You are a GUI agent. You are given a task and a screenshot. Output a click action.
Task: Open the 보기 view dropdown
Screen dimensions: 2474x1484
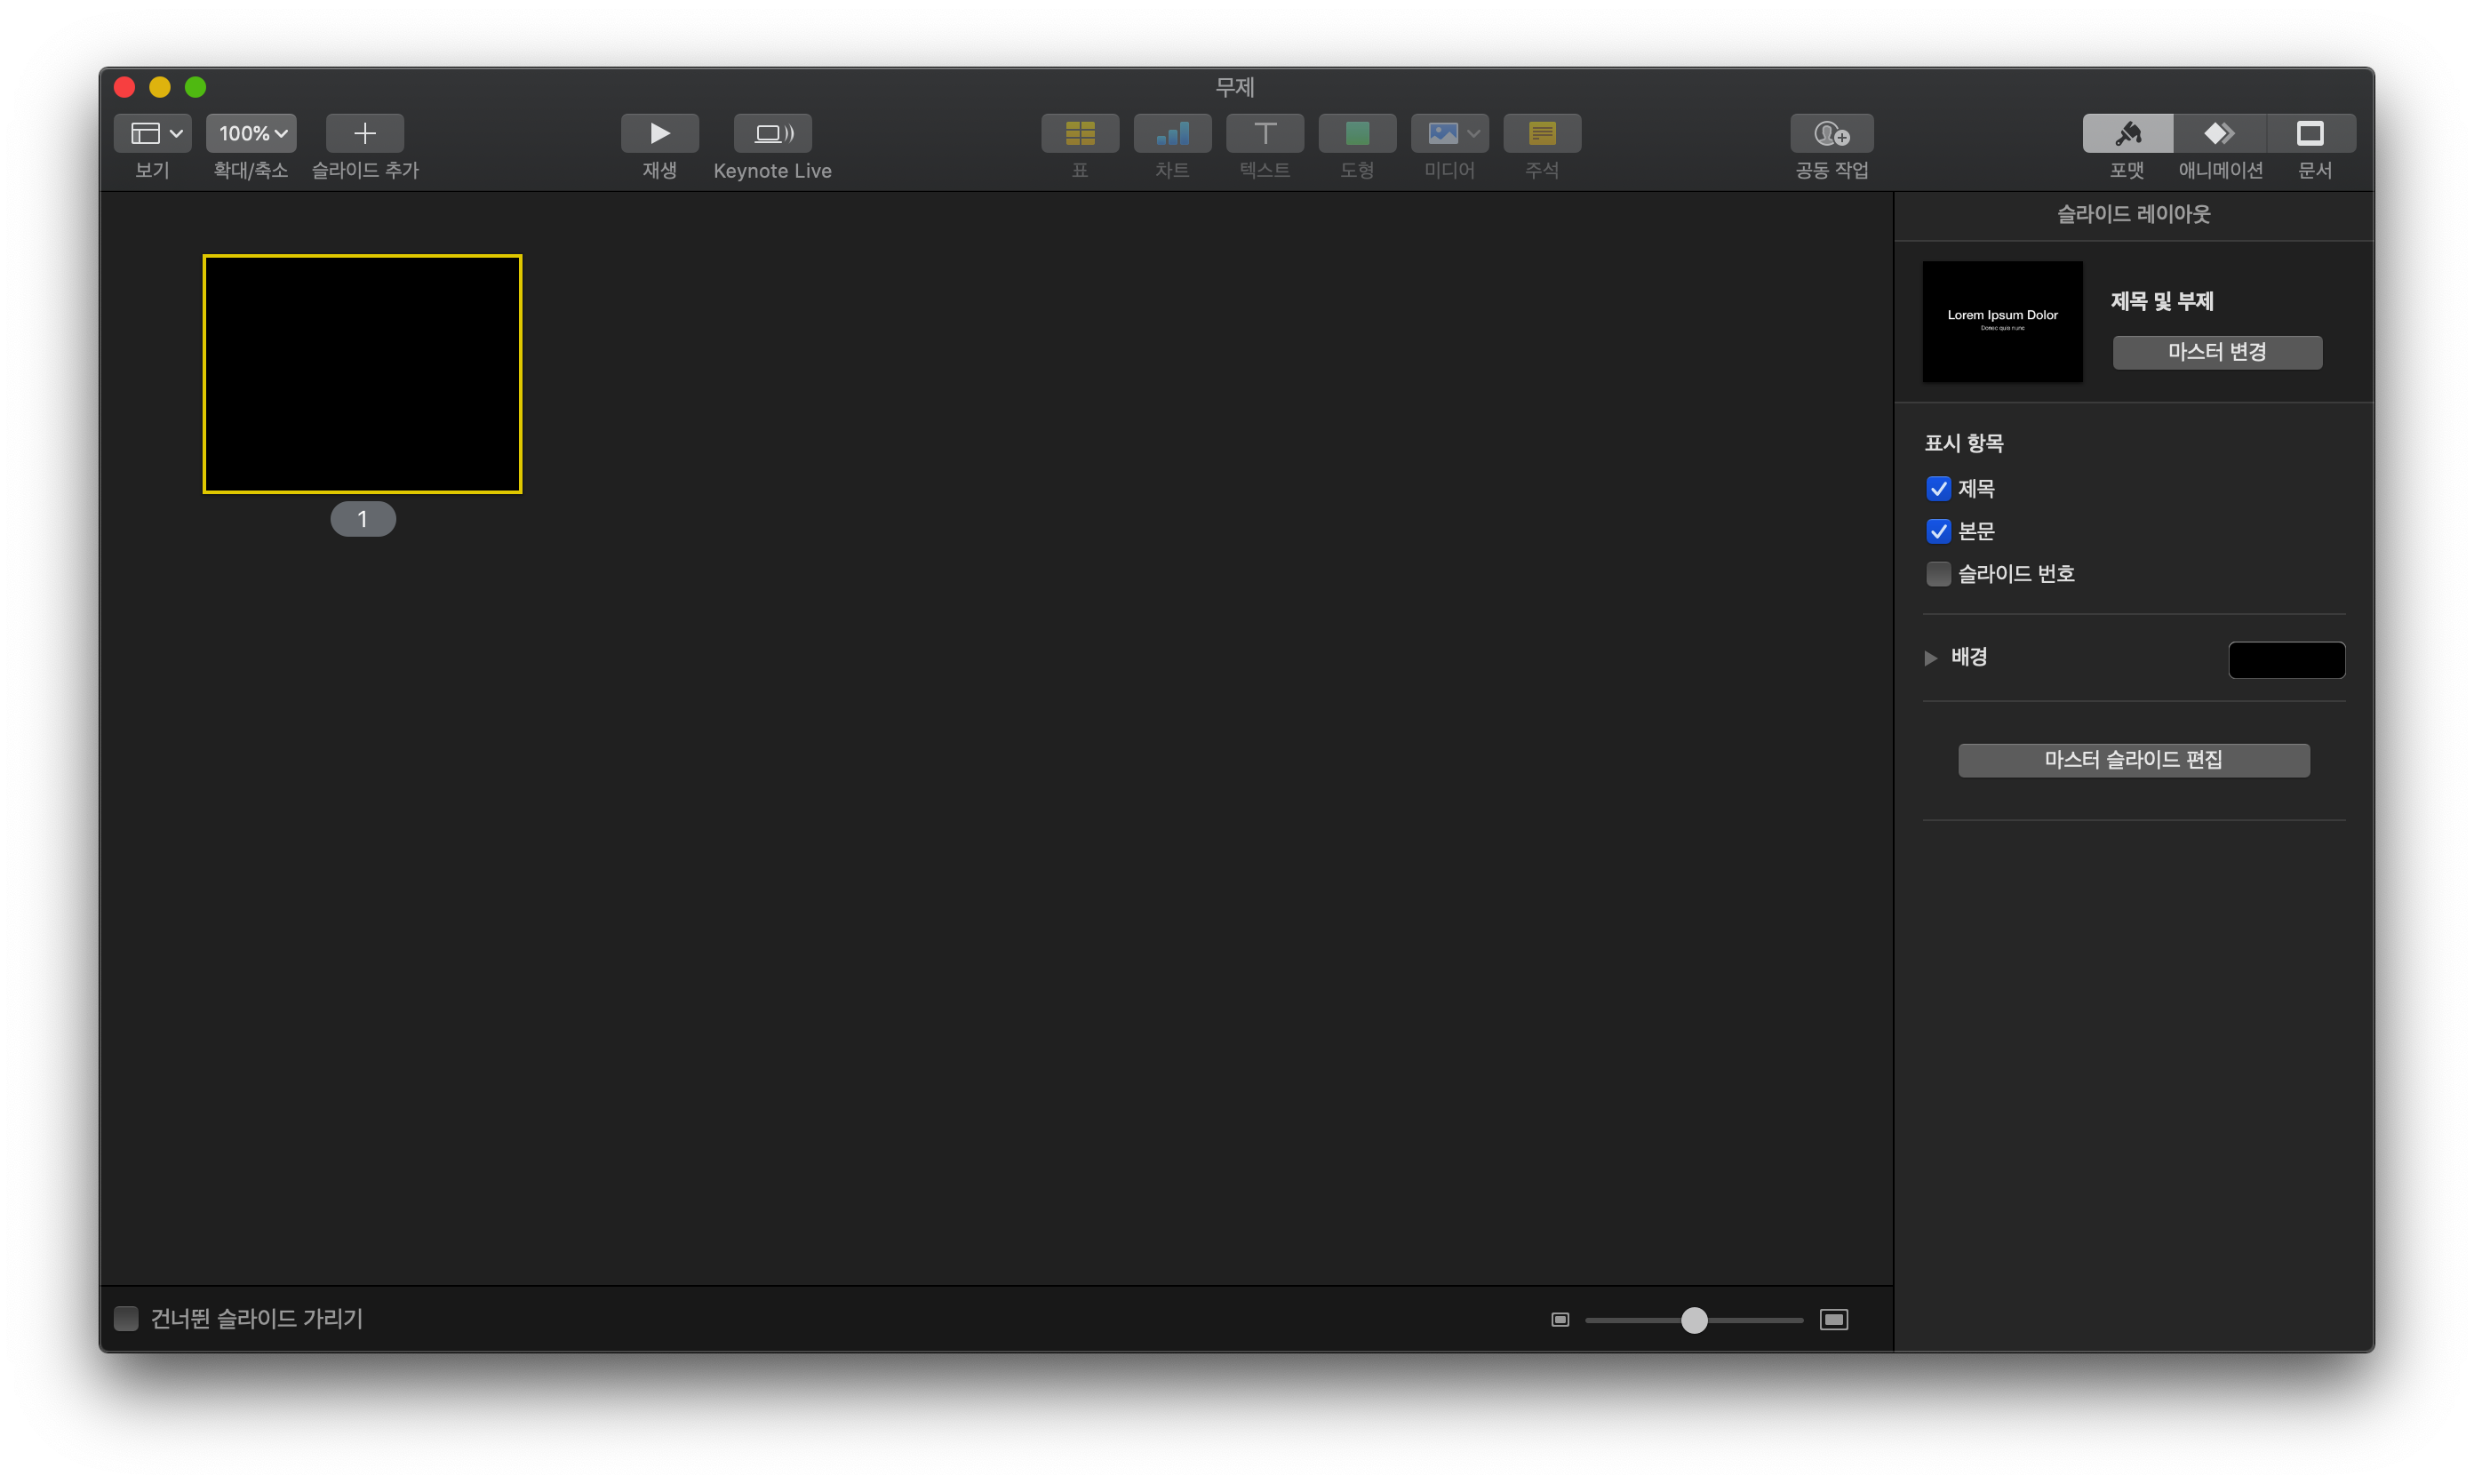pos(153,133)
